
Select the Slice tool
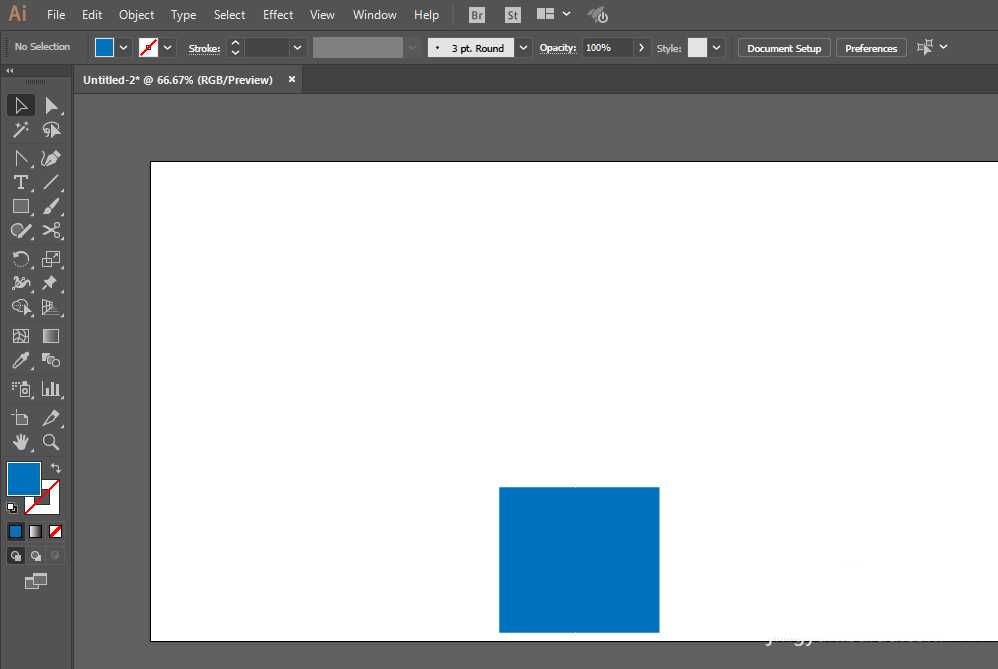pos(51,418)
